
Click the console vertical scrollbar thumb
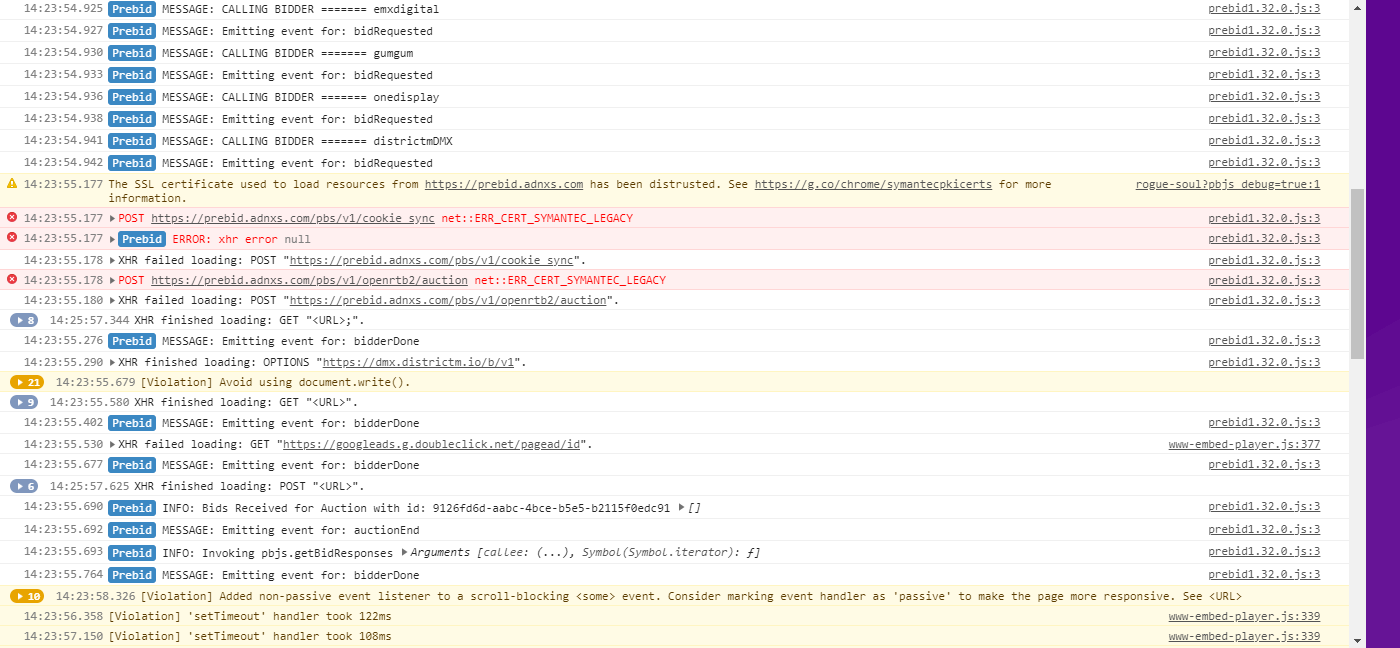[1357, 273]
